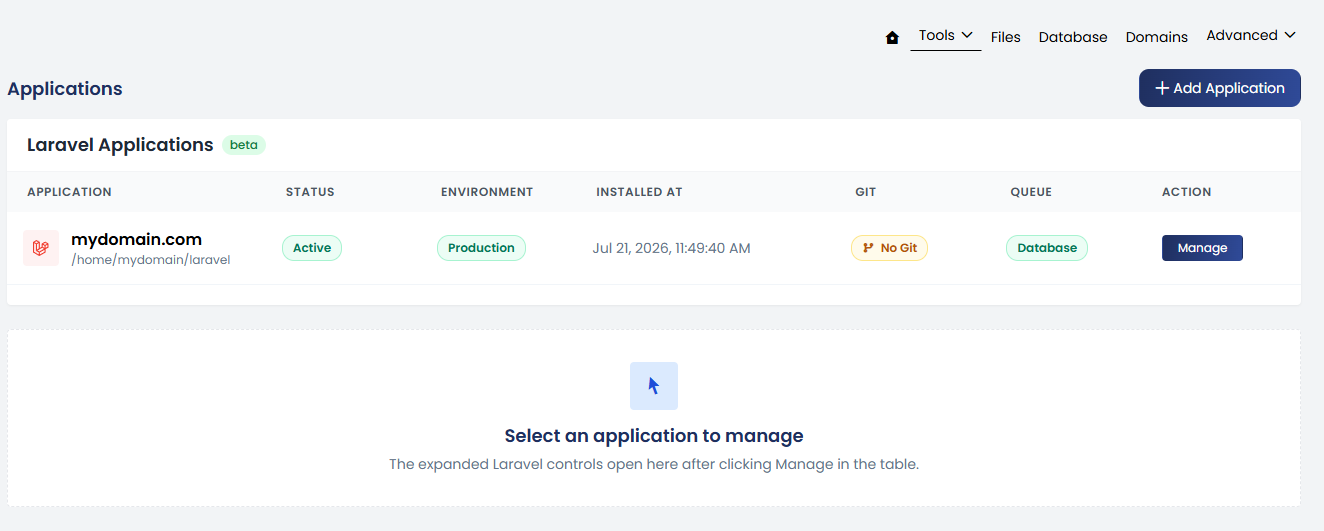Click the STATUS column header
The height and width of the screenshot is (531, 1324).
[310, 192]
